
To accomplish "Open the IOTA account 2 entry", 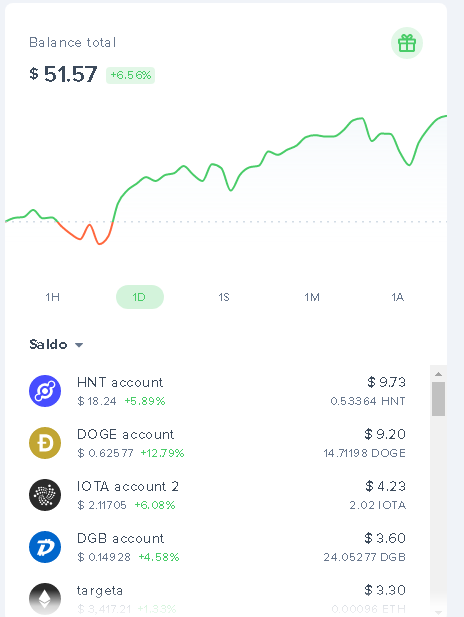I will point(217,495).
